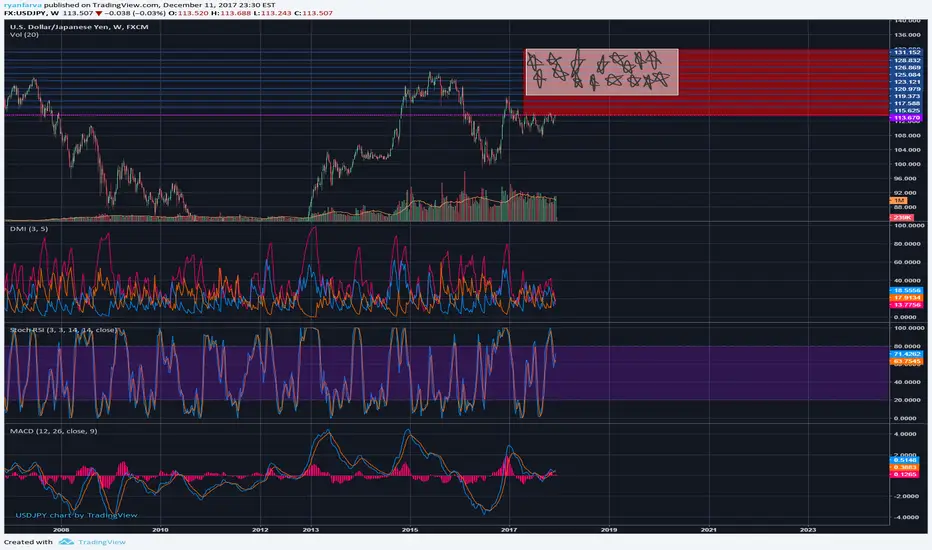Click the 126.869 price level tag

click(906, 67)
